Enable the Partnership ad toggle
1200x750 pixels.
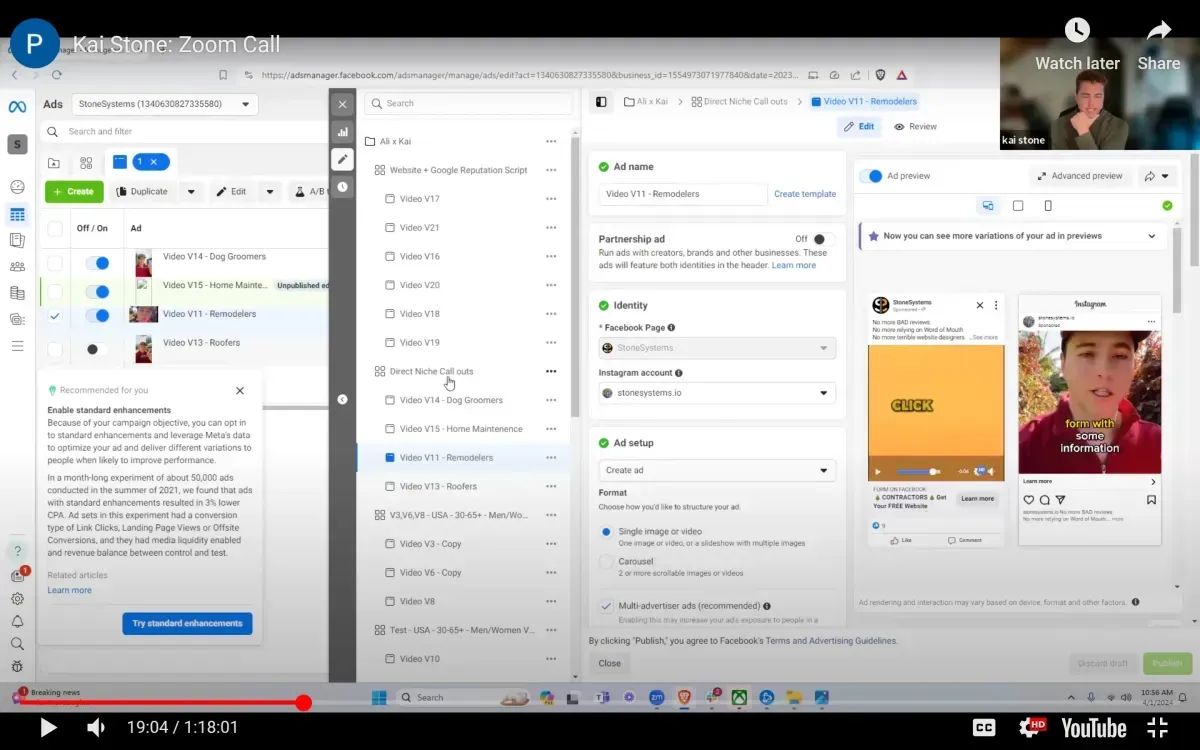coord(823,239)
